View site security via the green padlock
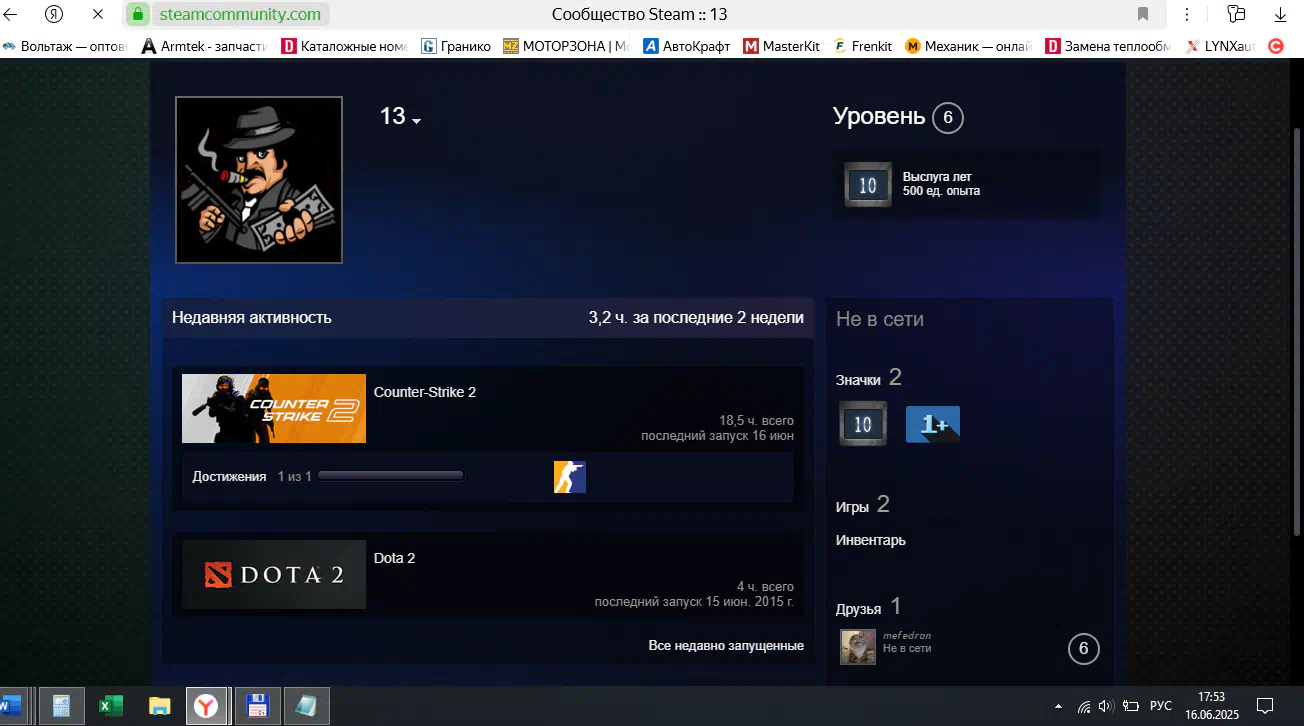This screenshot has width=1304, height=726. point(138,15)
